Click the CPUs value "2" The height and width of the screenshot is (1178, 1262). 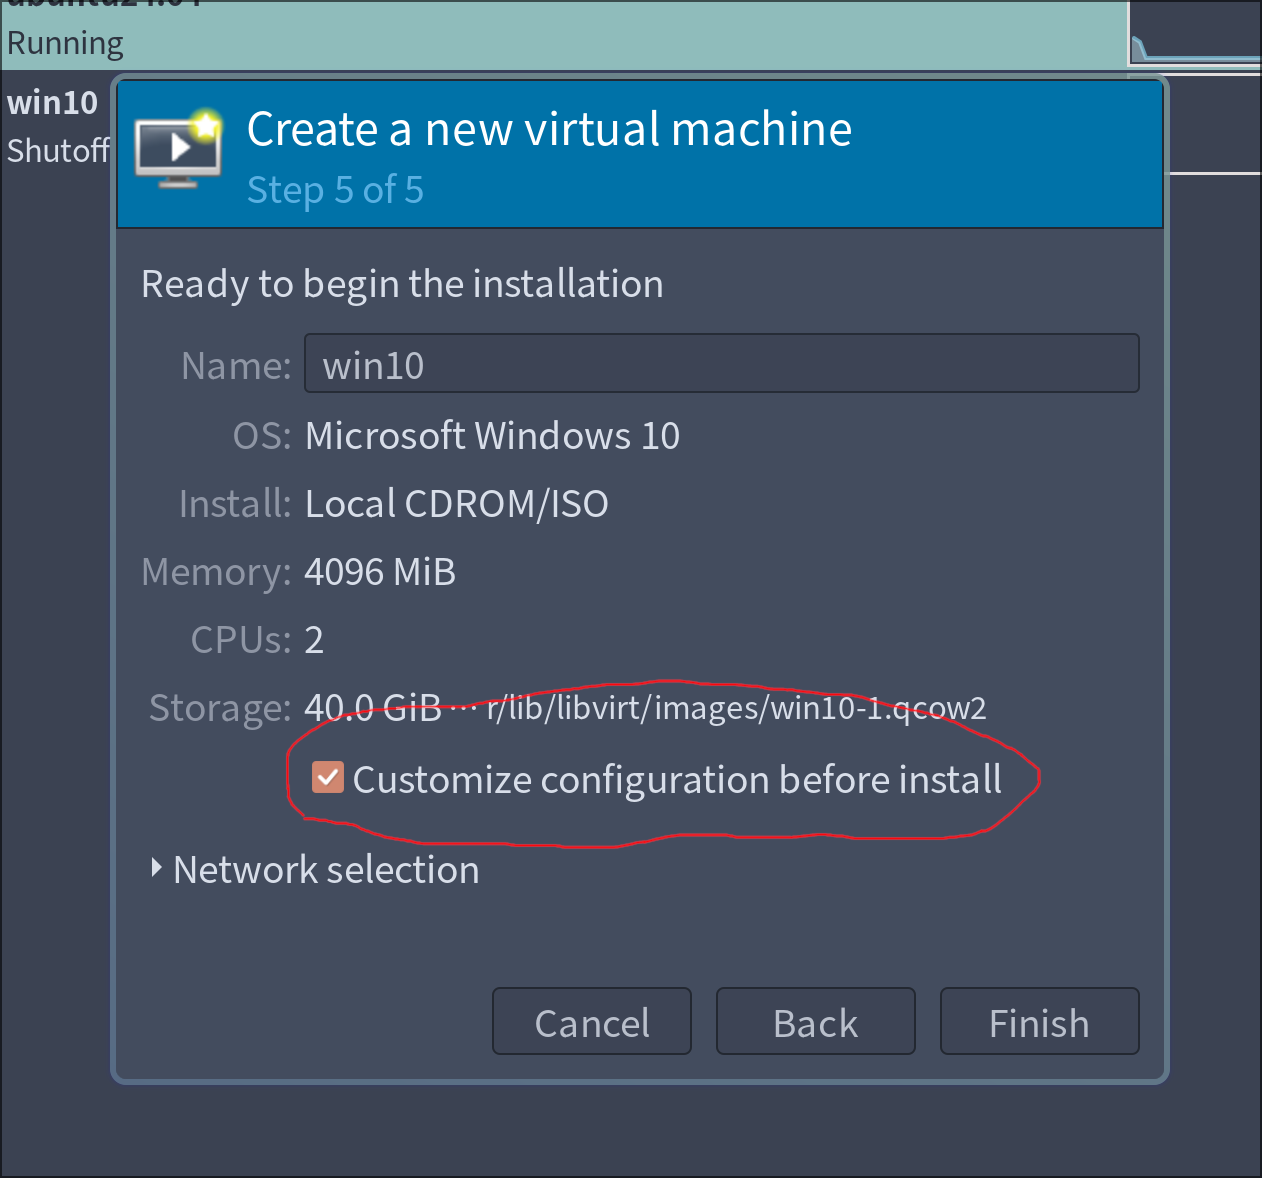(314, 640)
